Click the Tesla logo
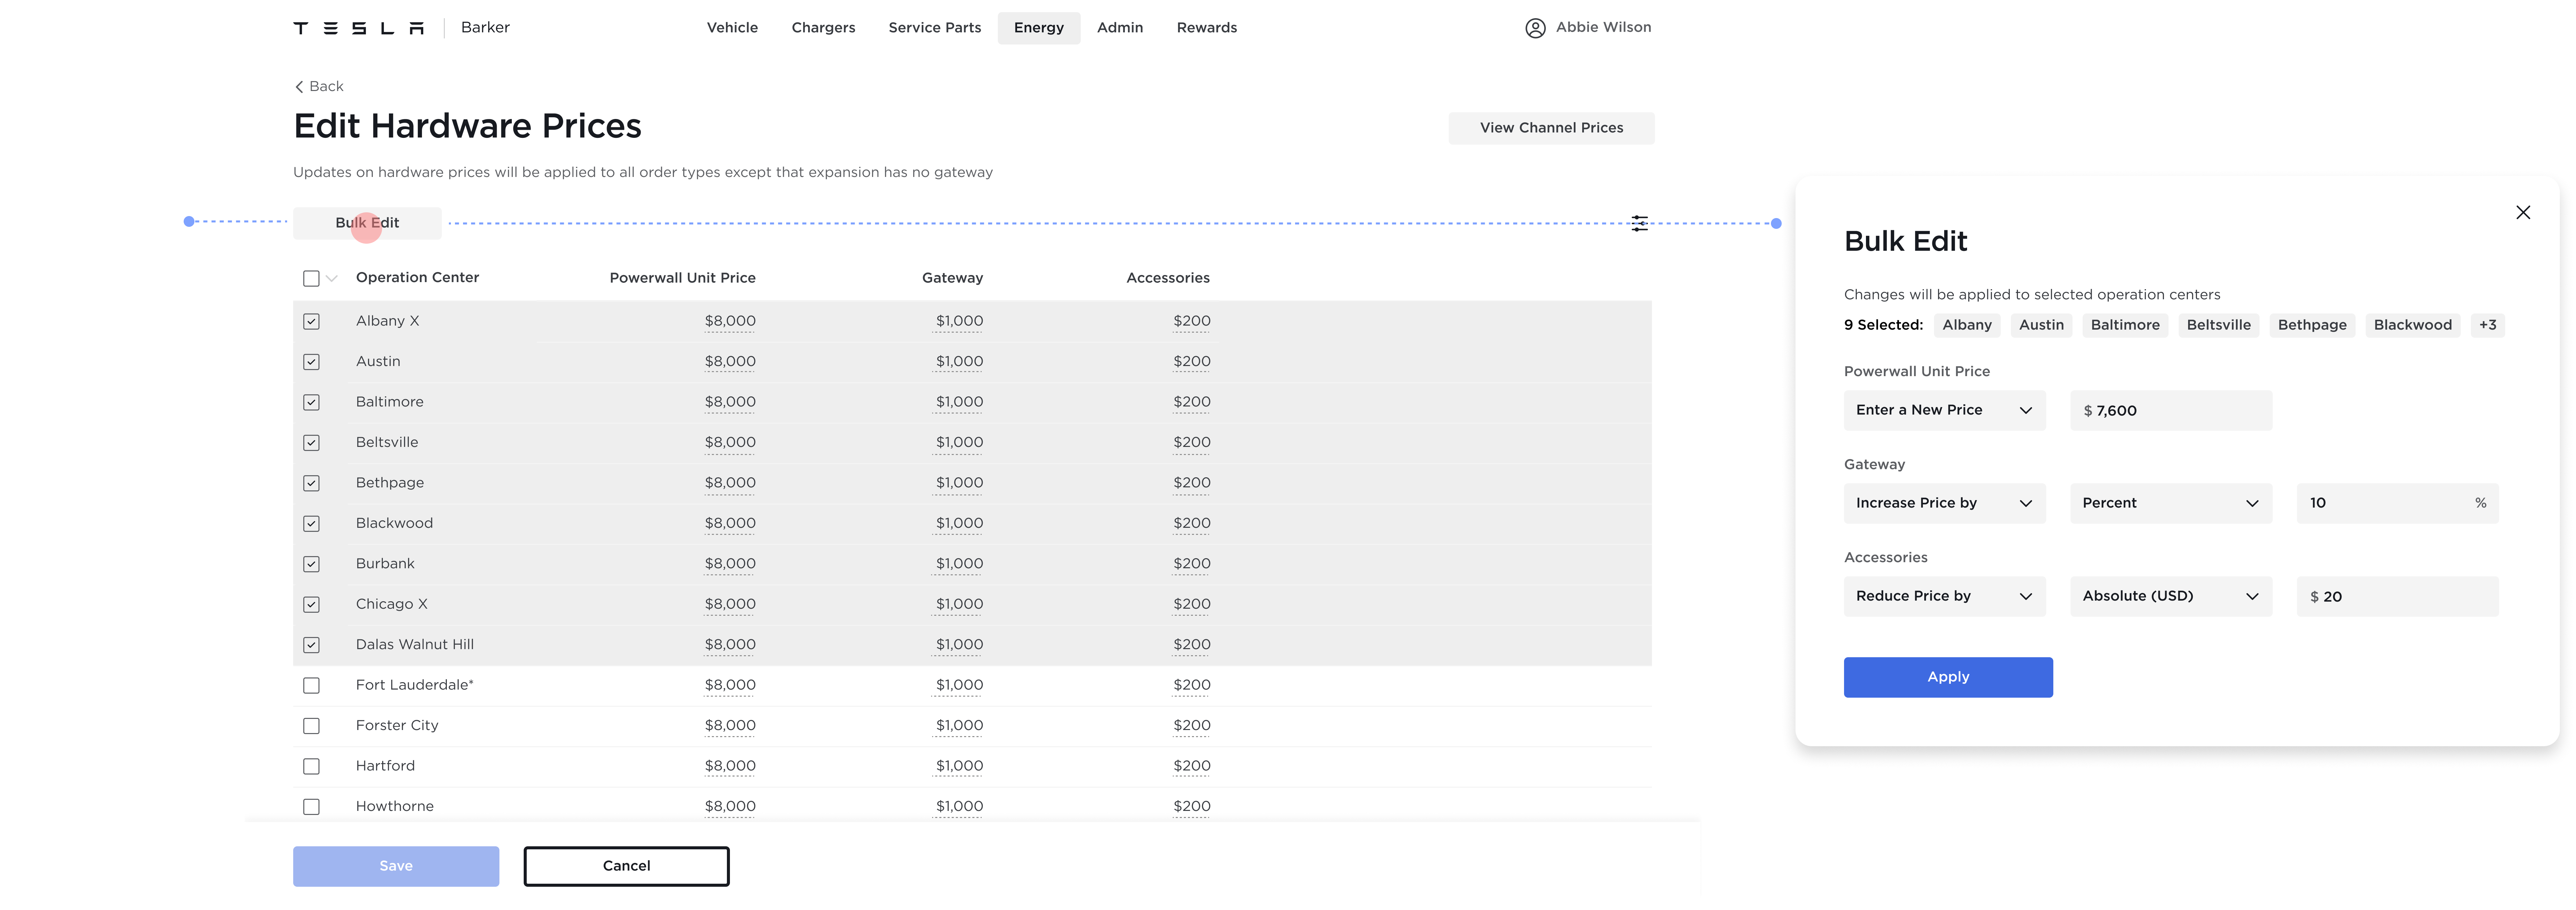The height and width of the screenshot is (910, 2576). (x=358, y=28)
